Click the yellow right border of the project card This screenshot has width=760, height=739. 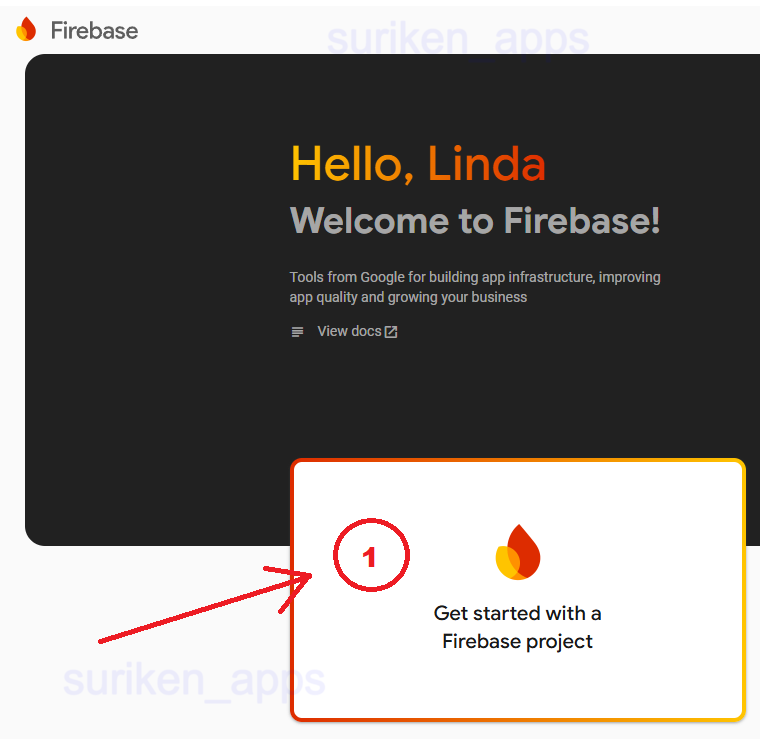[x=744, y=590]
